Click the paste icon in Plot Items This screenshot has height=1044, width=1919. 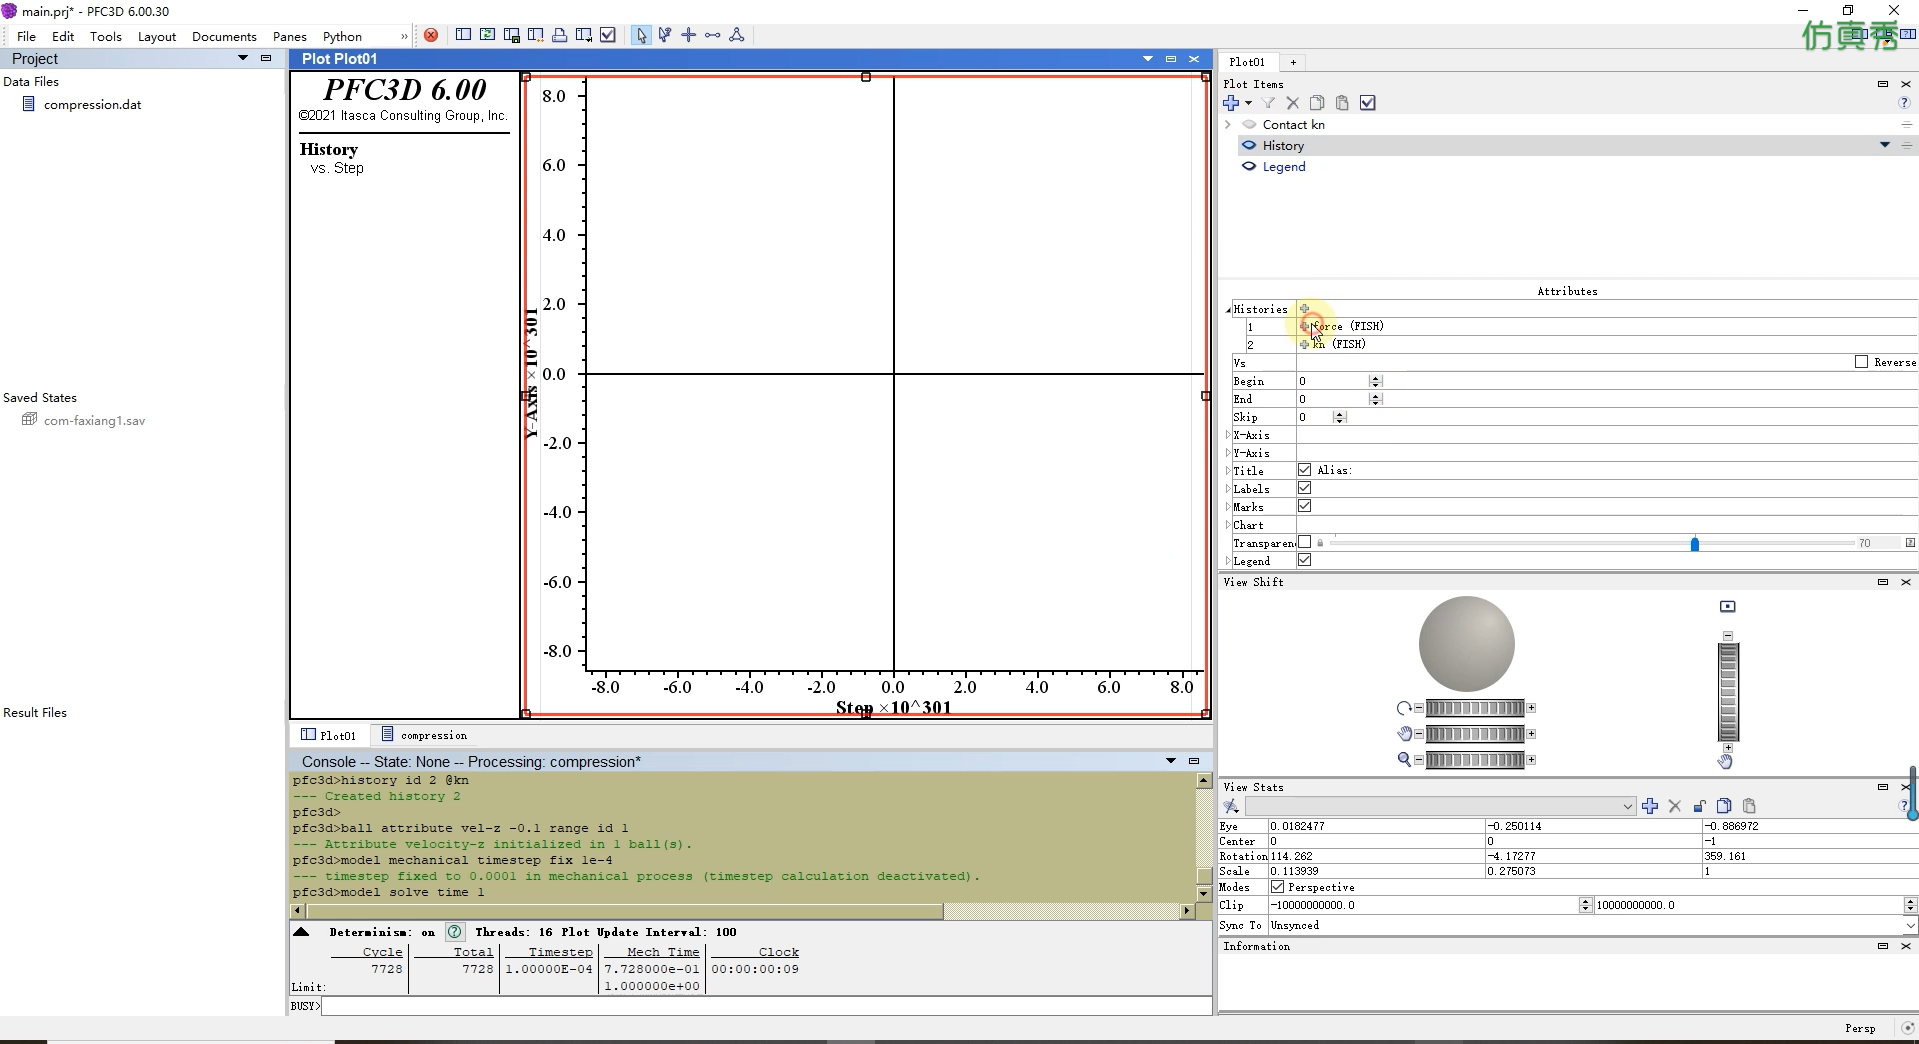pos(1342,103)
